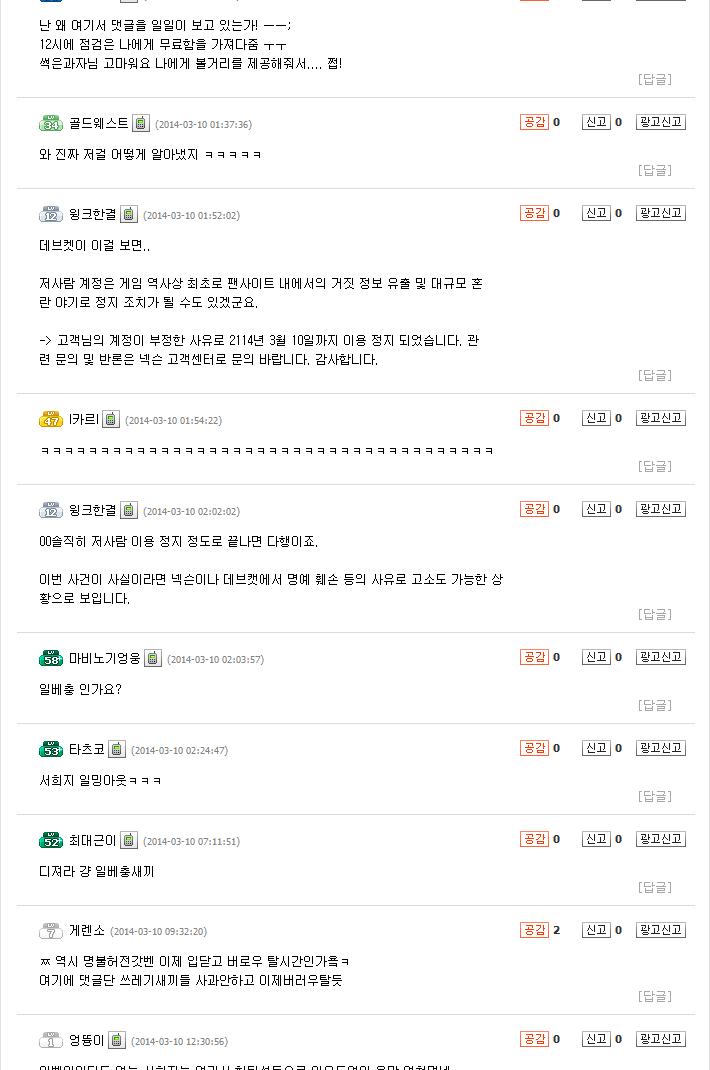Click the mobile phone icon next to 최대근이
The width and height of the screenshot is (710, 1070).
[x=129, y=840]
